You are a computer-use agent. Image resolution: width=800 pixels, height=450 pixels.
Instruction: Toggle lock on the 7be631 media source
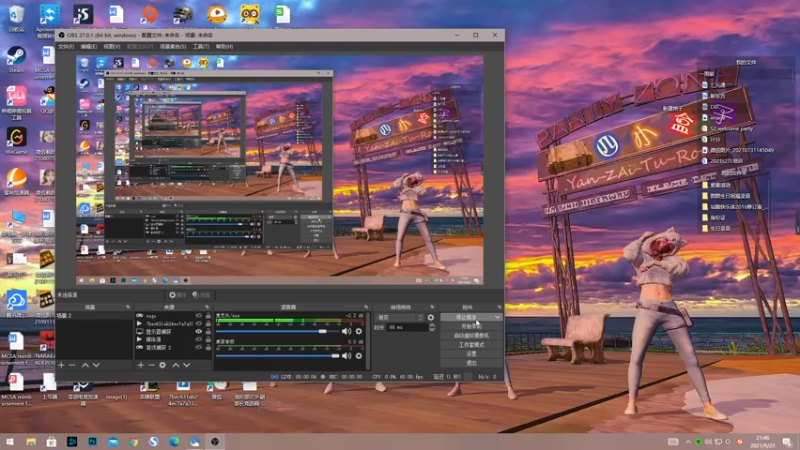[x=208, y=323]
